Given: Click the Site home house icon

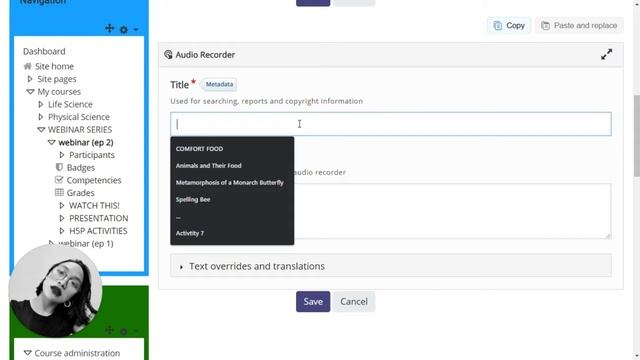Looking at the screenshot, I should (x=27, y=66).
